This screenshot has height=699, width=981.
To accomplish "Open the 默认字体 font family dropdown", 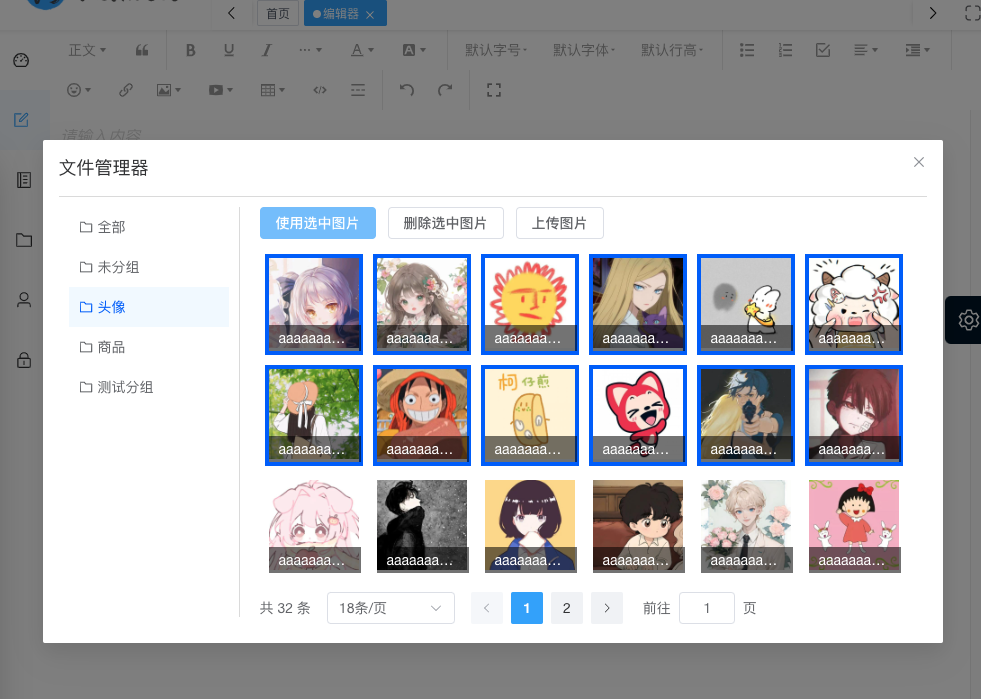I will [584, 50].
